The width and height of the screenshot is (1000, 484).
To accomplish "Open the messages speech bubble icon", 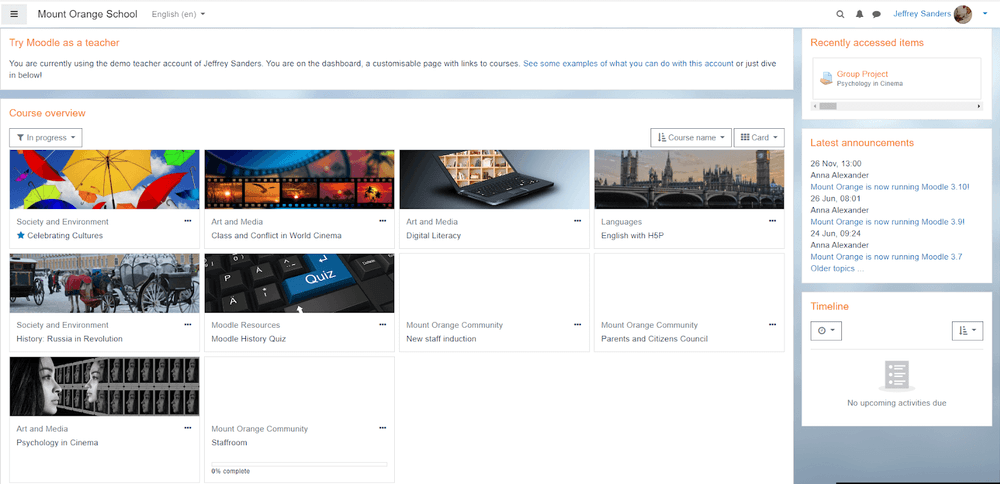I will coord(876,14).
